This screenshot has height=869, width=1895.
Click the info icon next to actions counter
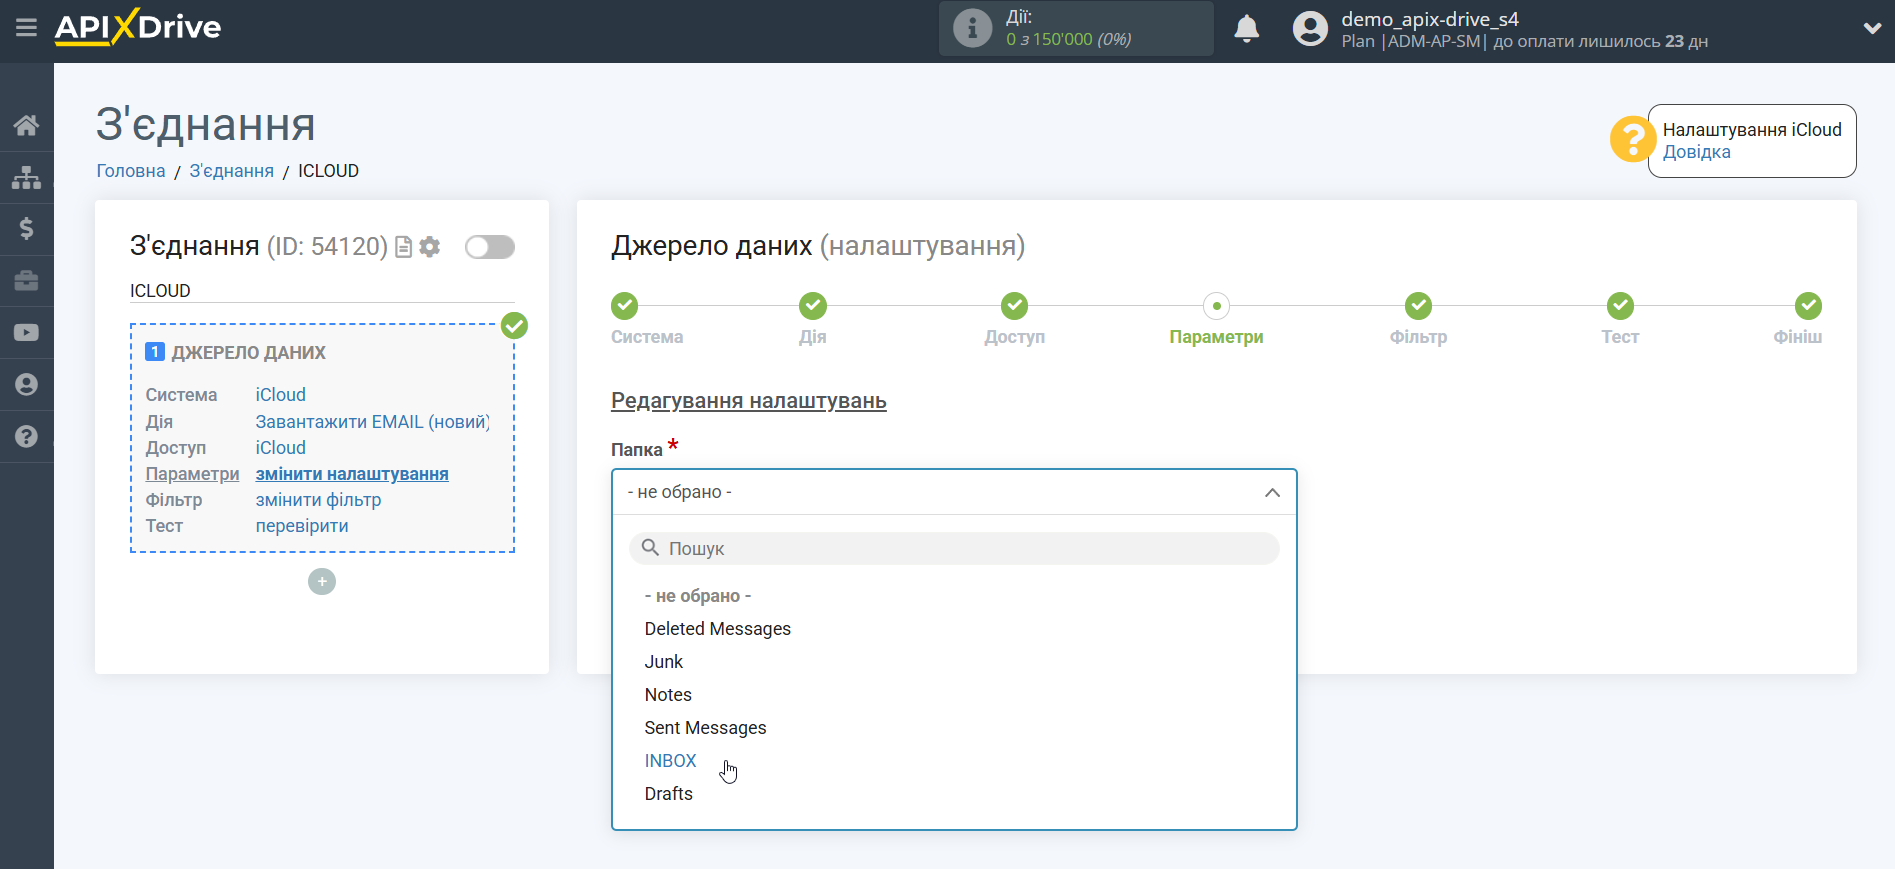point(972,28)
